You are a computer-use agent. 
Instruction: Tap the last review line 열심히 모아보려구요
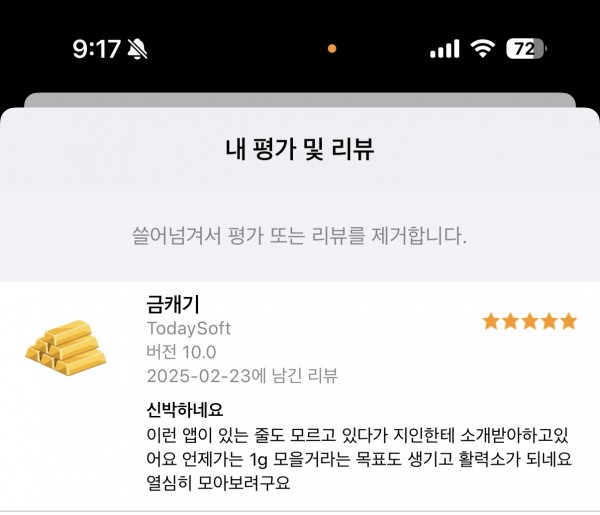click(x=218, y=483)
